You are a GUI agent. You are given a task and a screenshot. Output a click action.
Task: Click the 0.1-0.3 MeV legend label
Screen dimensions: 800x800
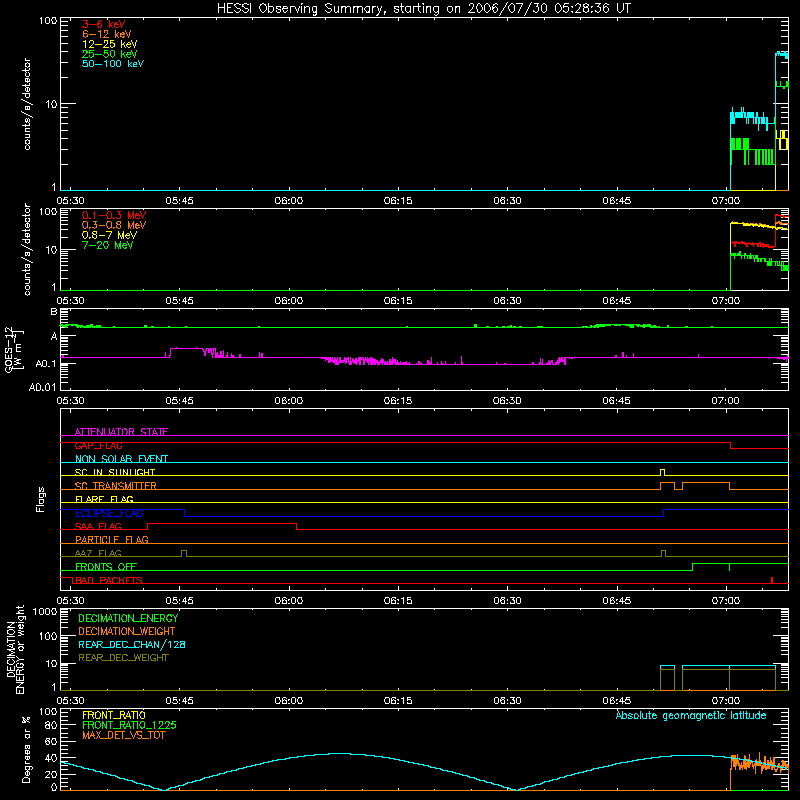(x=114, y=215)
